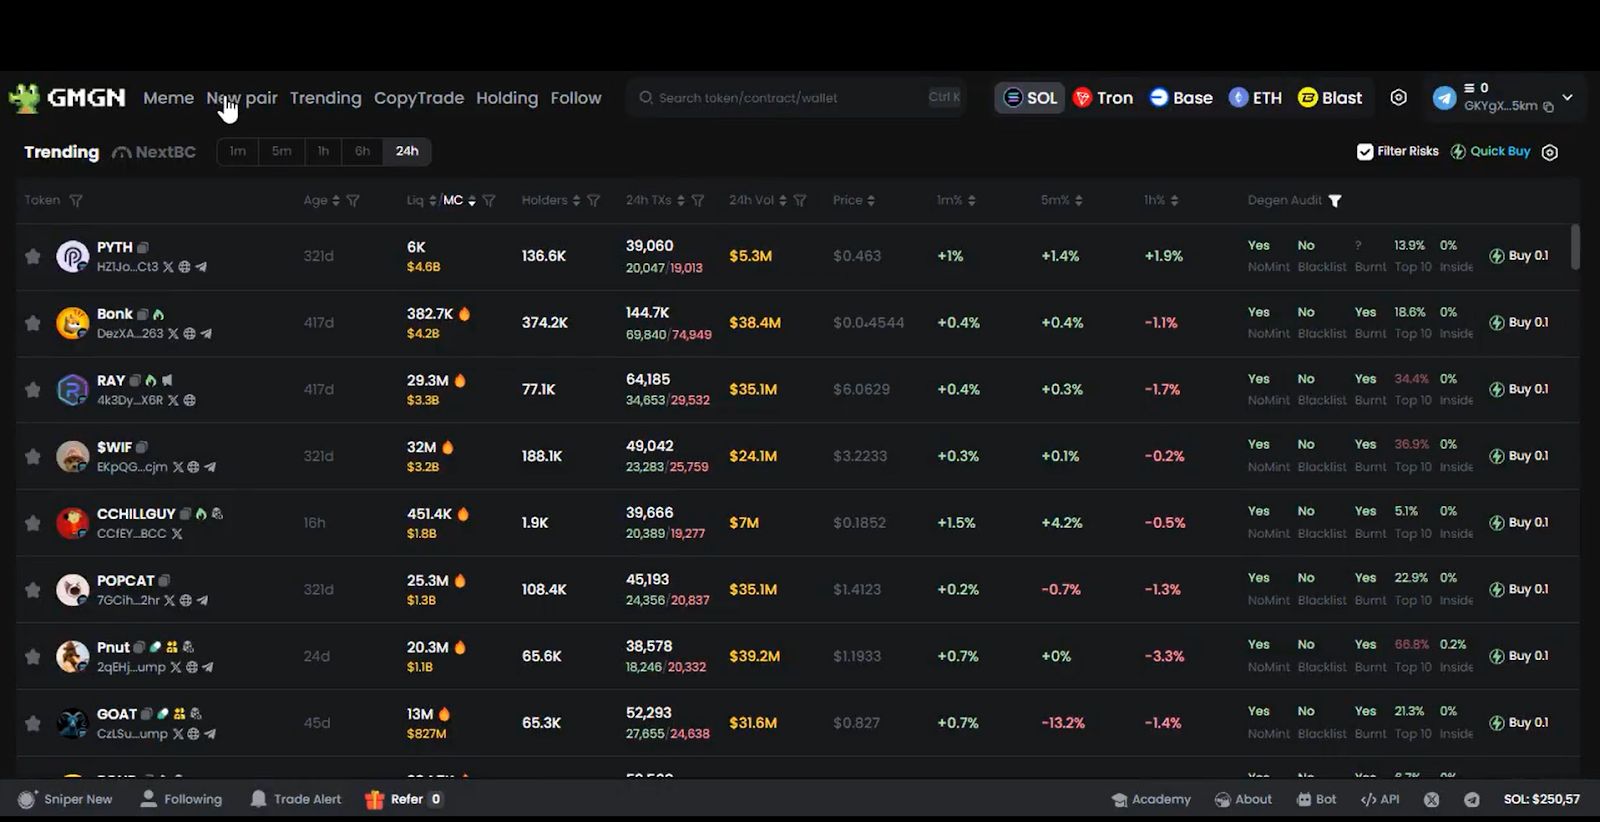The width and height of the screenshot is (1600, 822).
Task: Open $WIF's Telegram icon
Action: [x=210, y=467]
